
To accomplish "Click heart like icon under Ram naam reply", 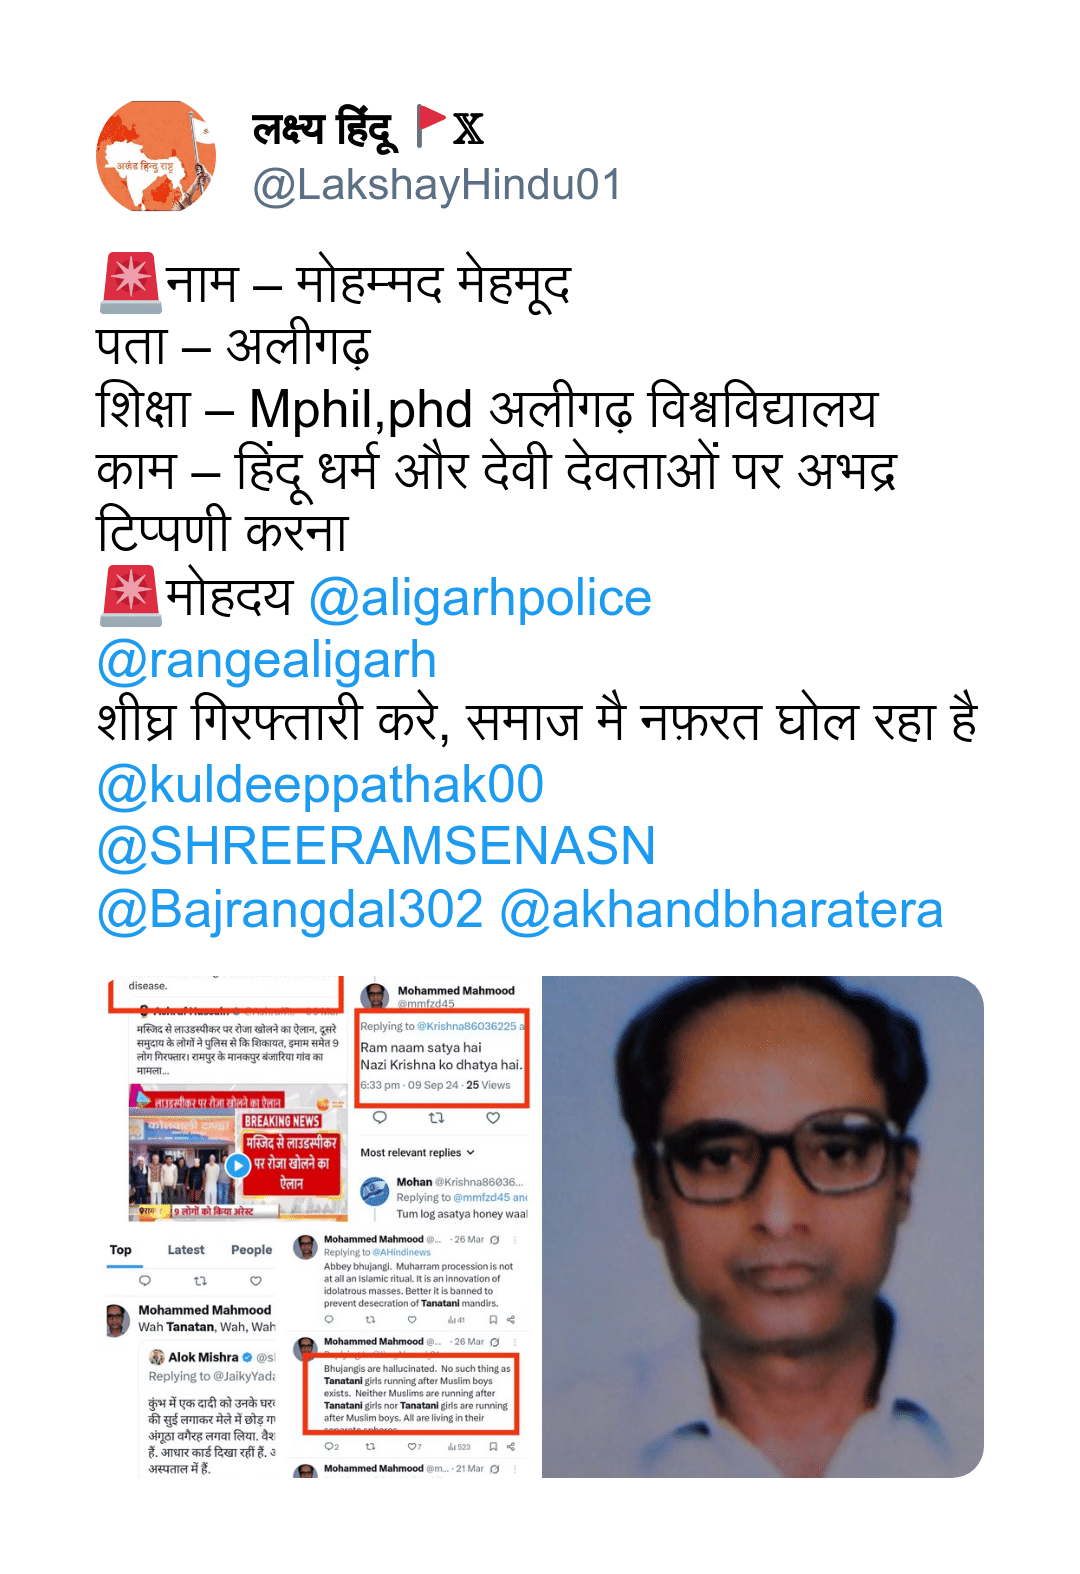I will [x=493, y=1117].
